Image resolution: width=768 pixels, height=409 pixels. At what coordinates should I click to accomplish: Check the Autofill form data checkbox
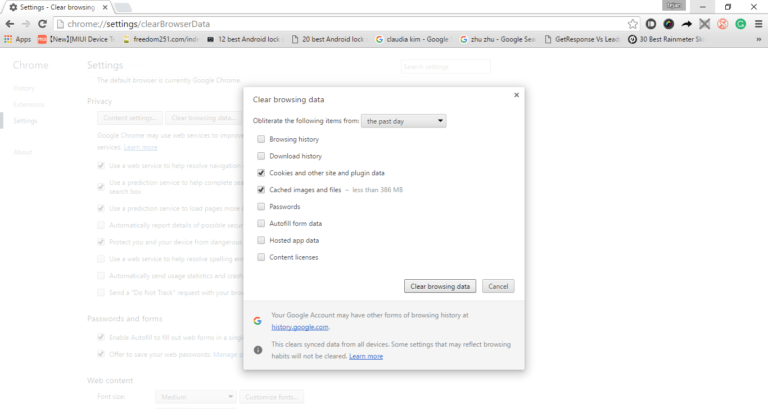pos(261,223)
